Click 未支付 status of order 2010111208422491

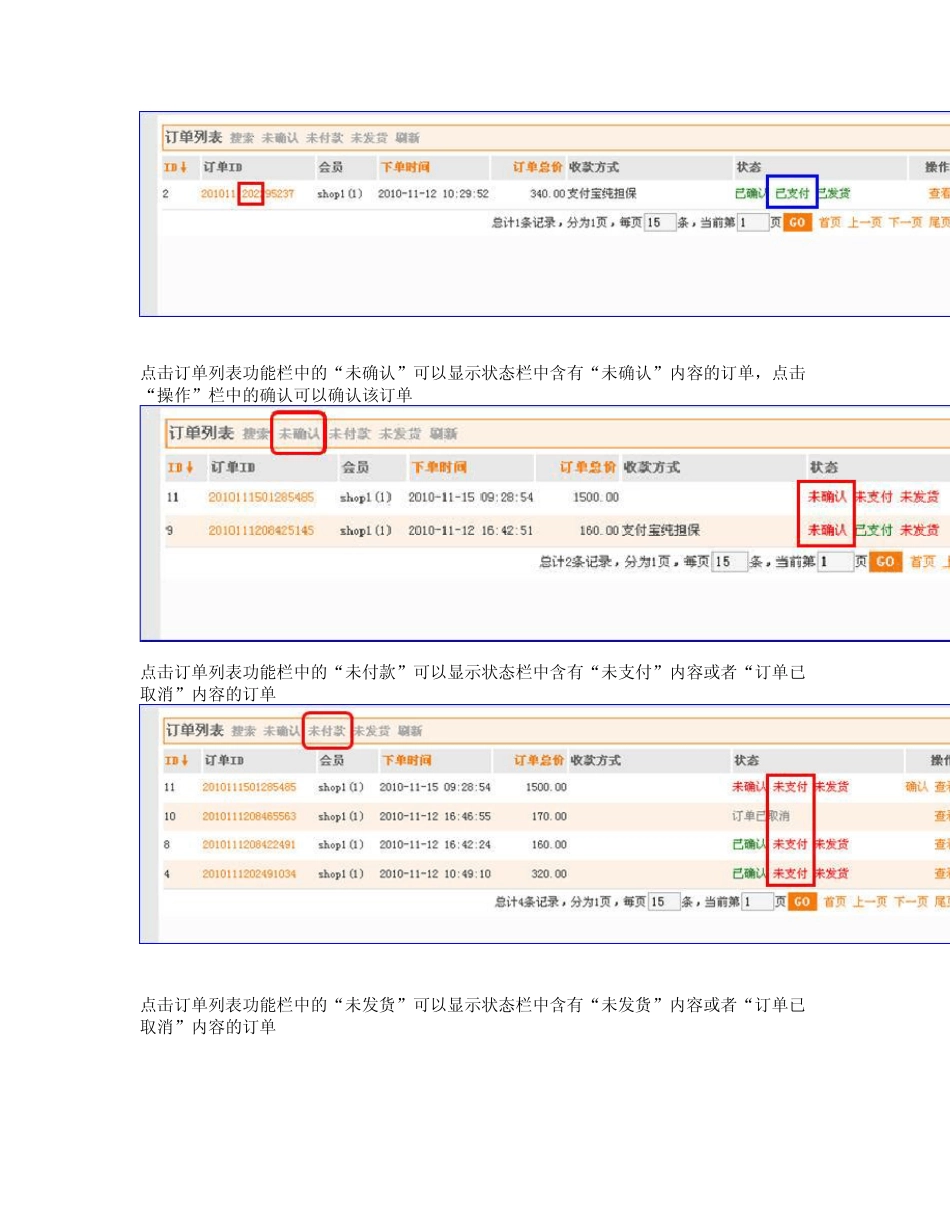(791, 845)
